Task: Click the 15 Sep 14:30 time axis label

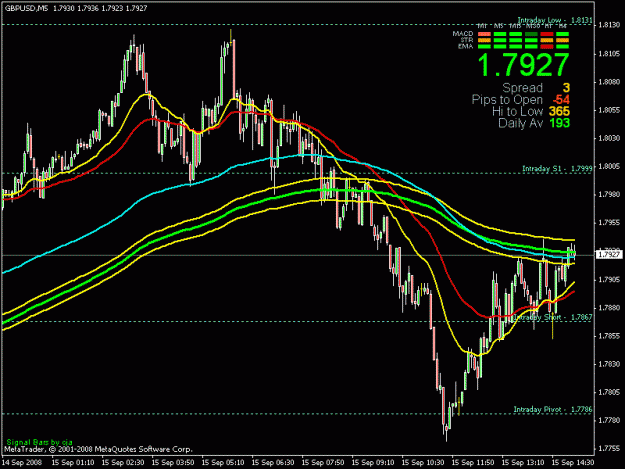Action: click(573, 463)
